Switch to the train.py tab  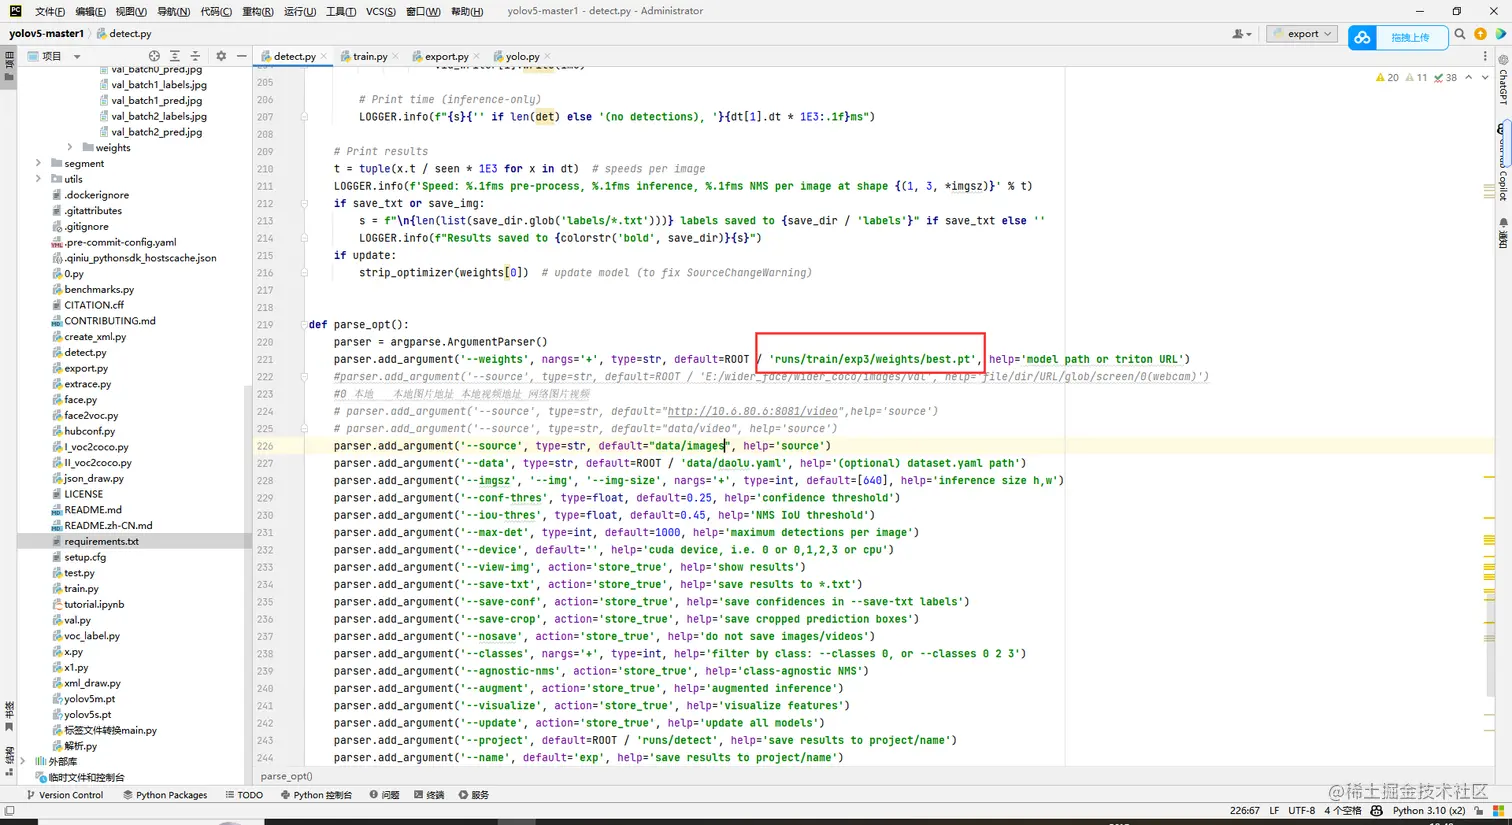click(369, 57)
